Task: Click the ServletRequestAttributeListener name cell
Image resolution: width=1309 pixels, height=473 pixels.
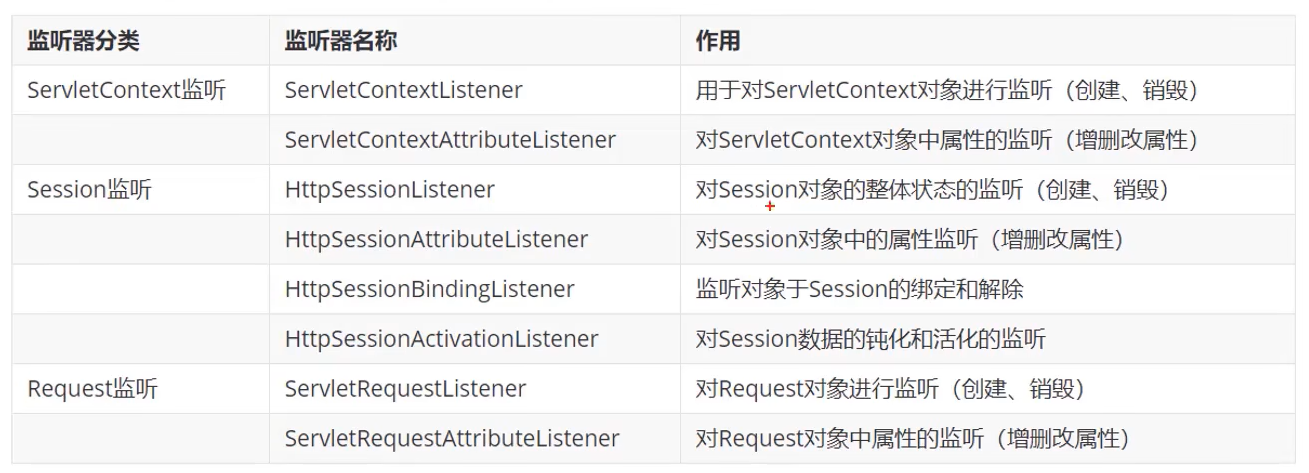Action: (452, 439)
